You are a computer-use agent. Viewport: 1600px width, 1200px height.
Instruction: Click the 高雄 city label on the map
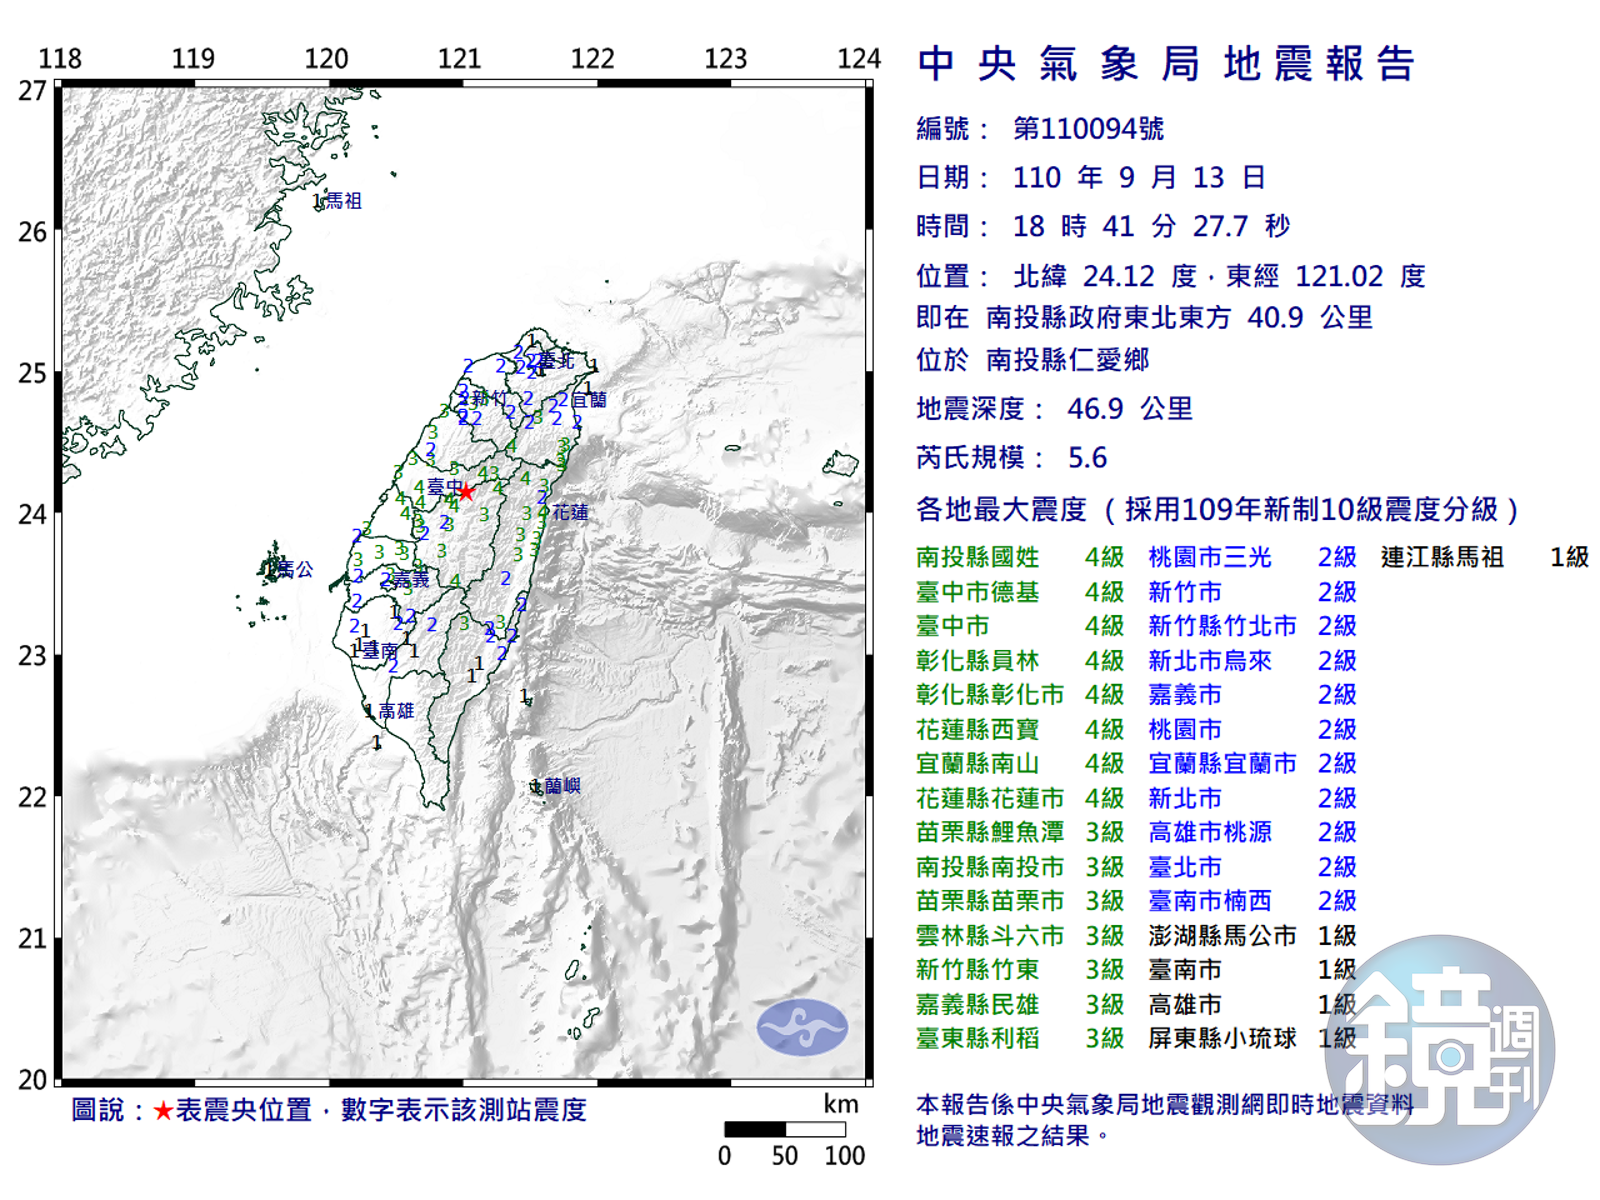(396, 711)
